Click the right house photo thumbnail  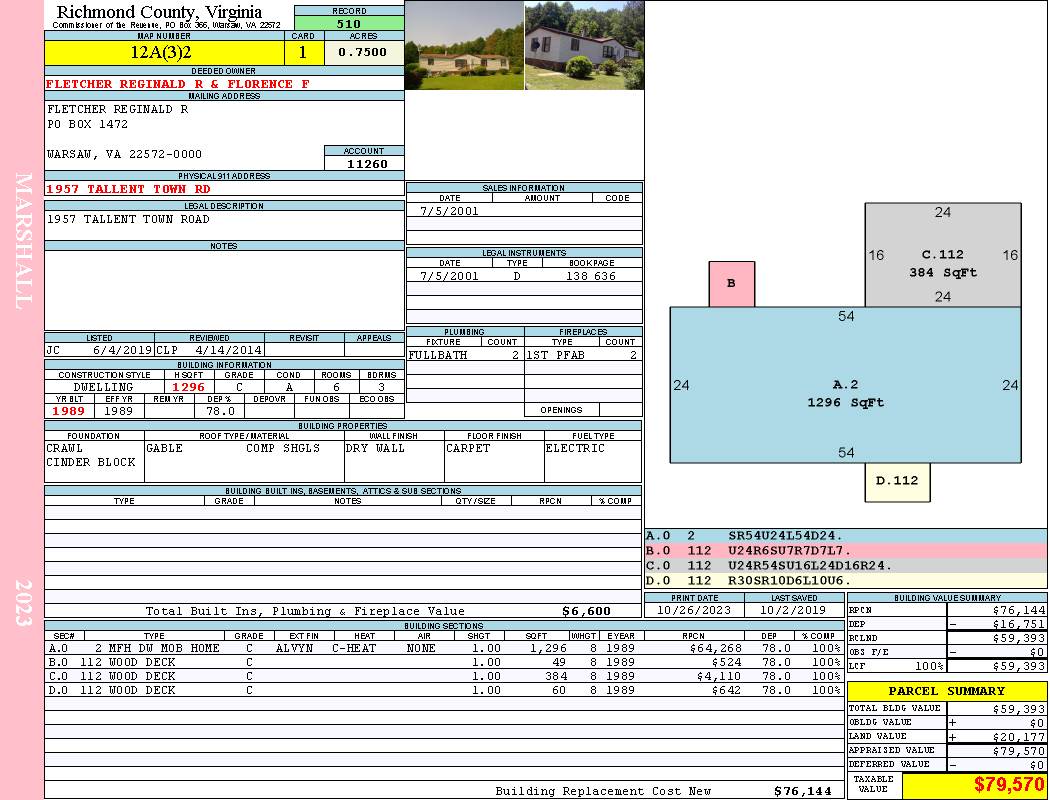click(x=584, y=45)
